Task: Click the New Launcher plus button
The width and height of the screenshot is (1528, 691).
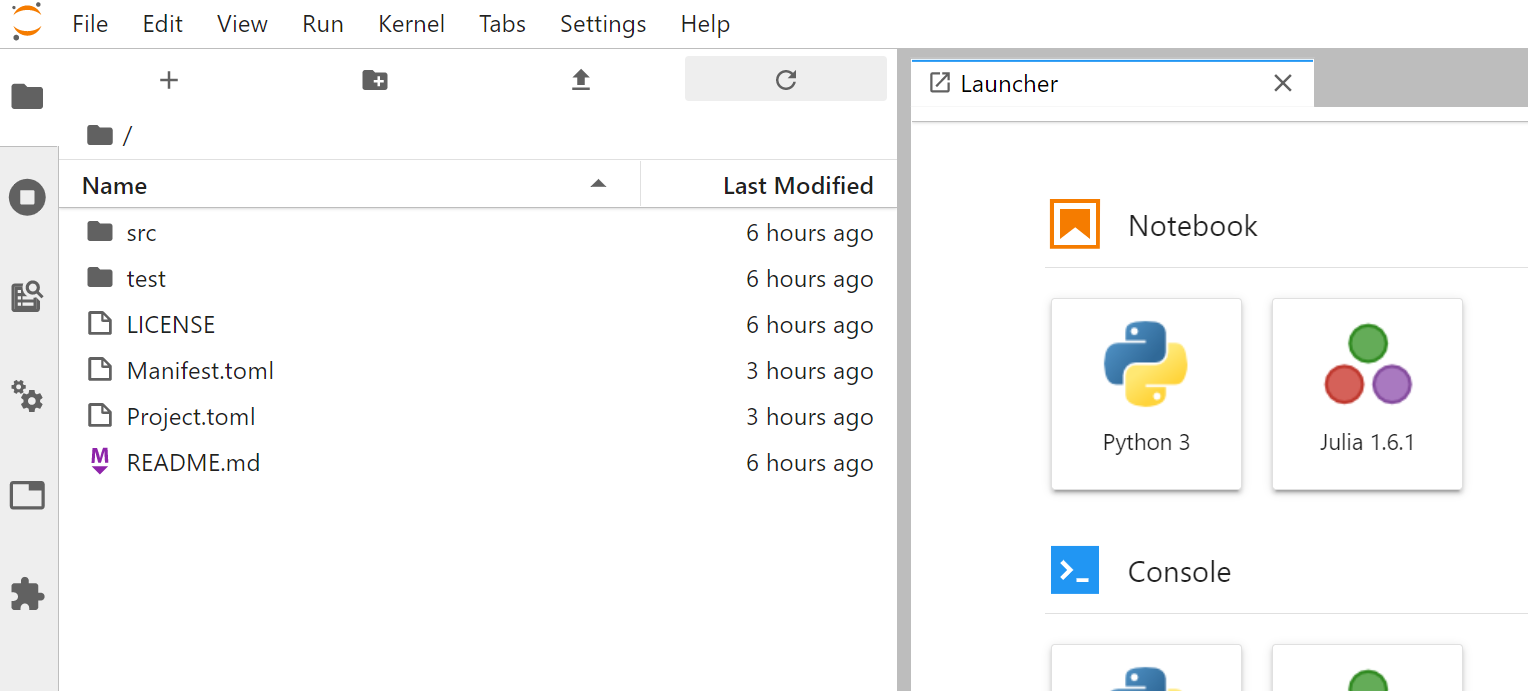Action: pos(169,80)
